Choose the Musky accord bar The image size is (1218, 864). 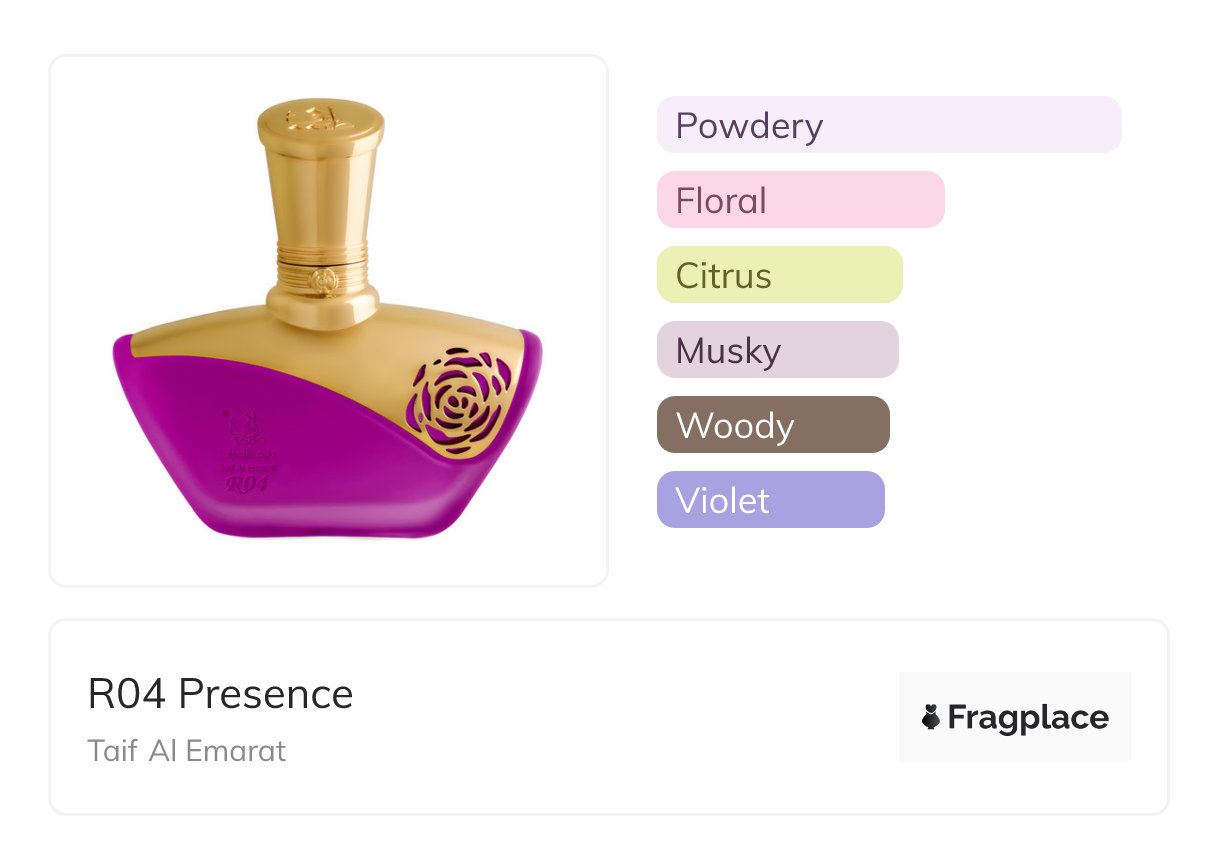777,350
